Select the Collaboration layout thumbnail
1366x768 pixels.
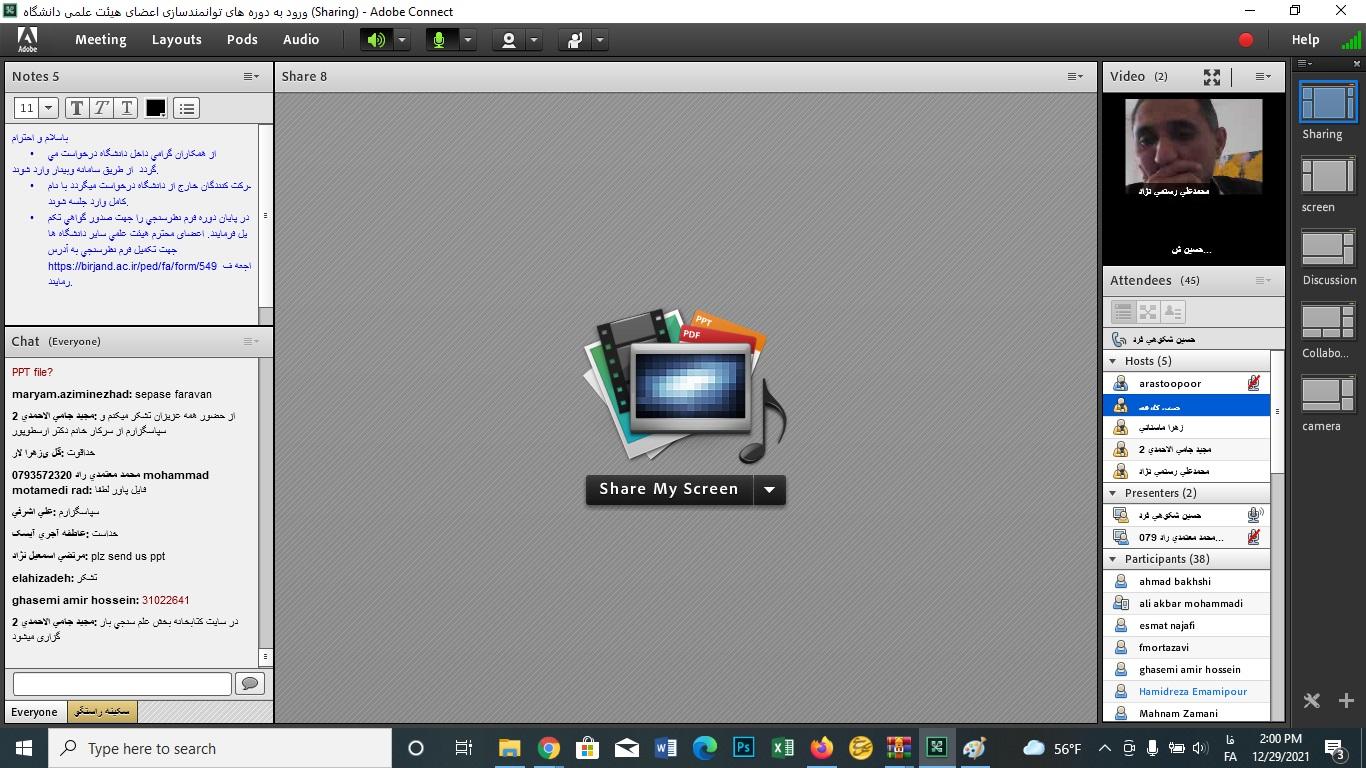click(1327, 322)
